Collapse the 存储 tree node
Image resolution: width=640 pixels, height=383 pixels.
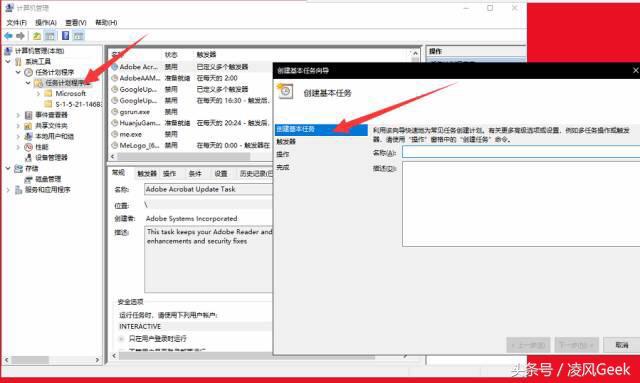8,168
